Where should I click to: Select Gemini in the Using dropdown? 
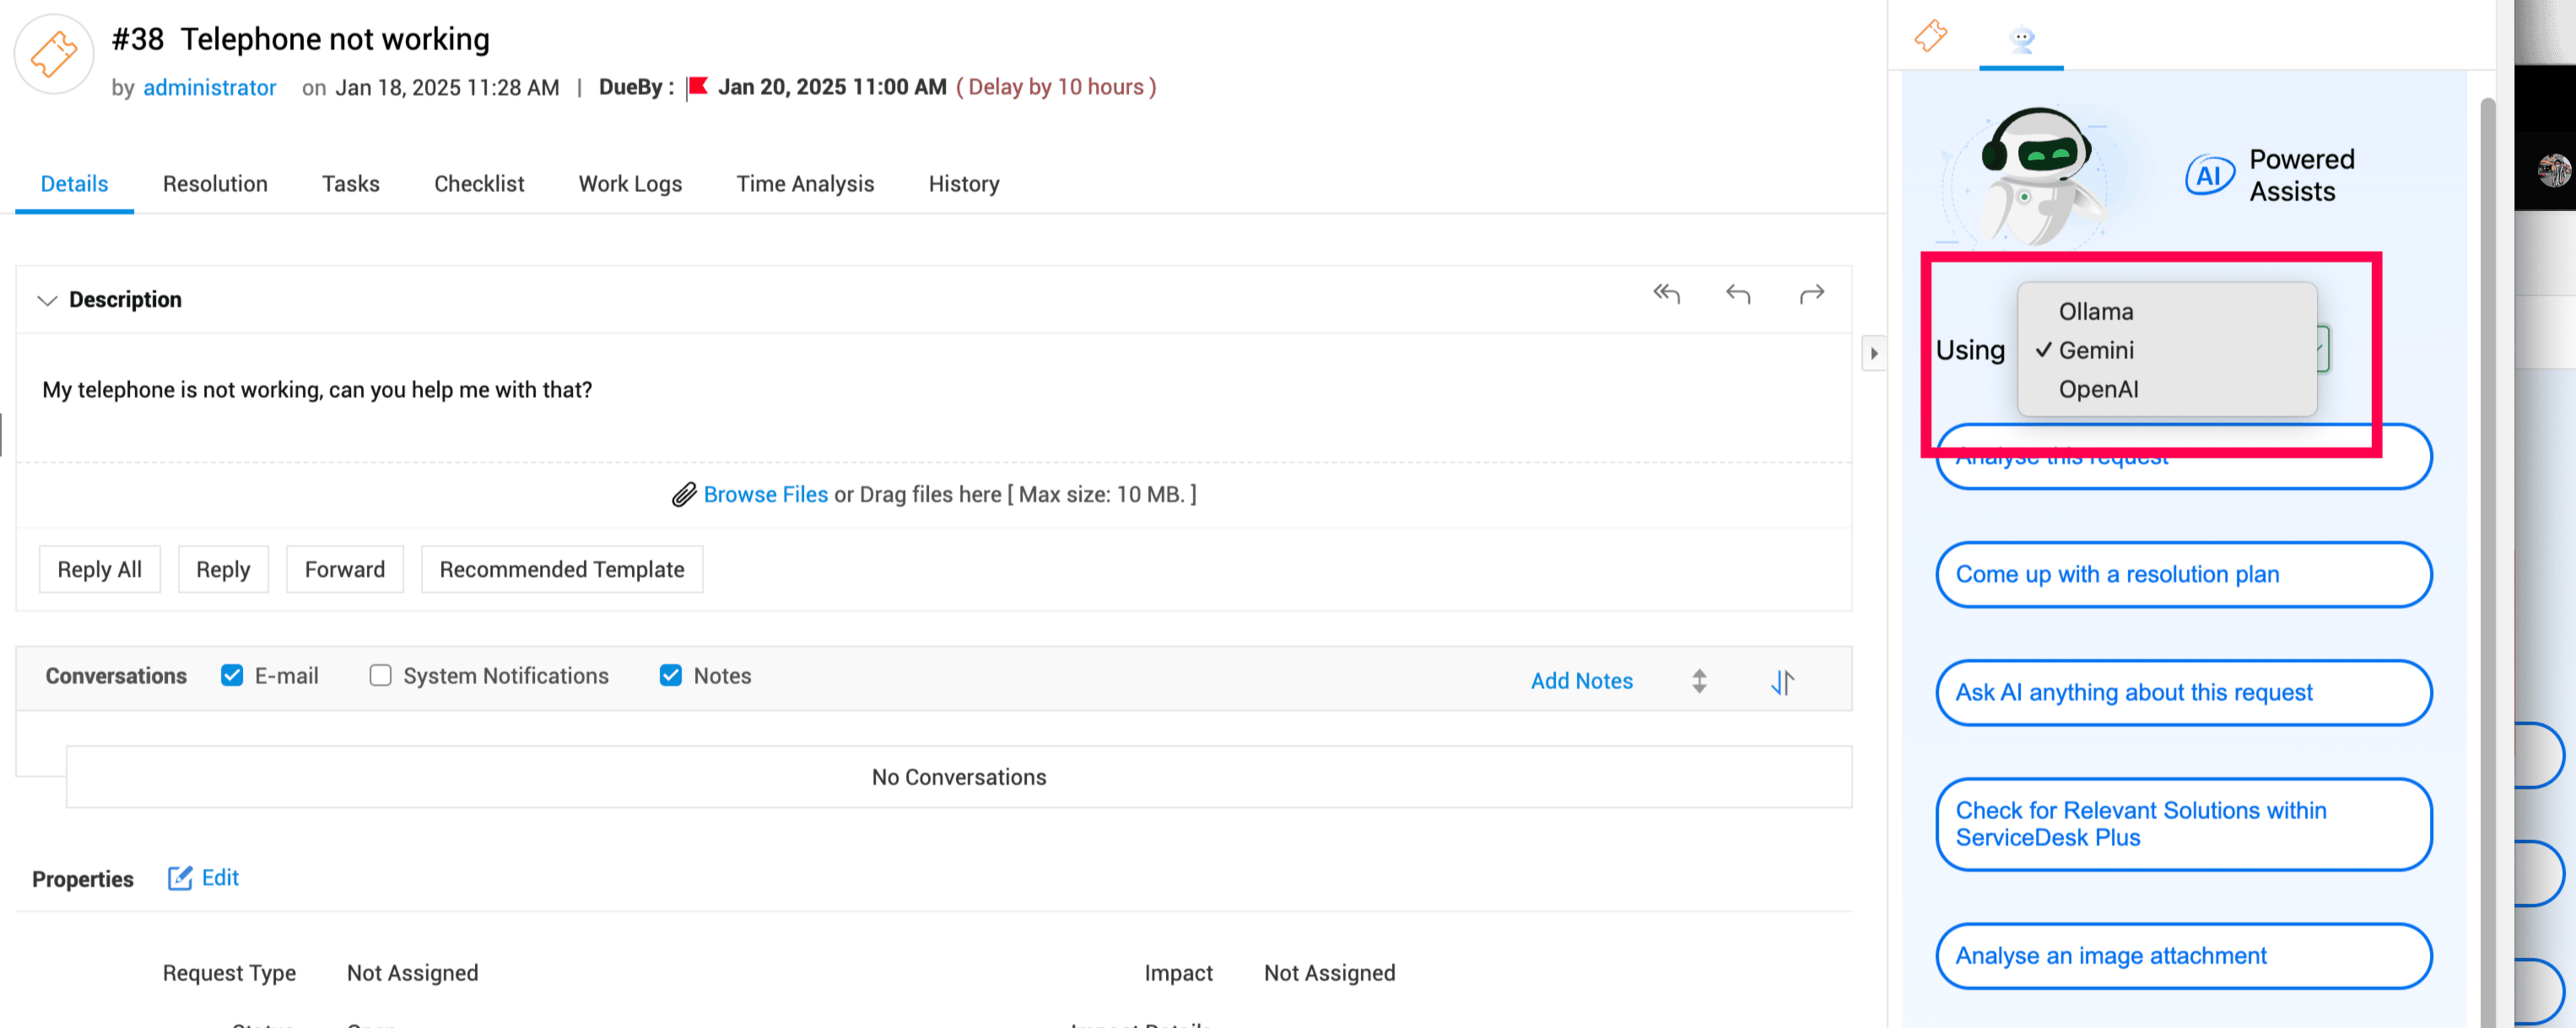point(2167,350)
